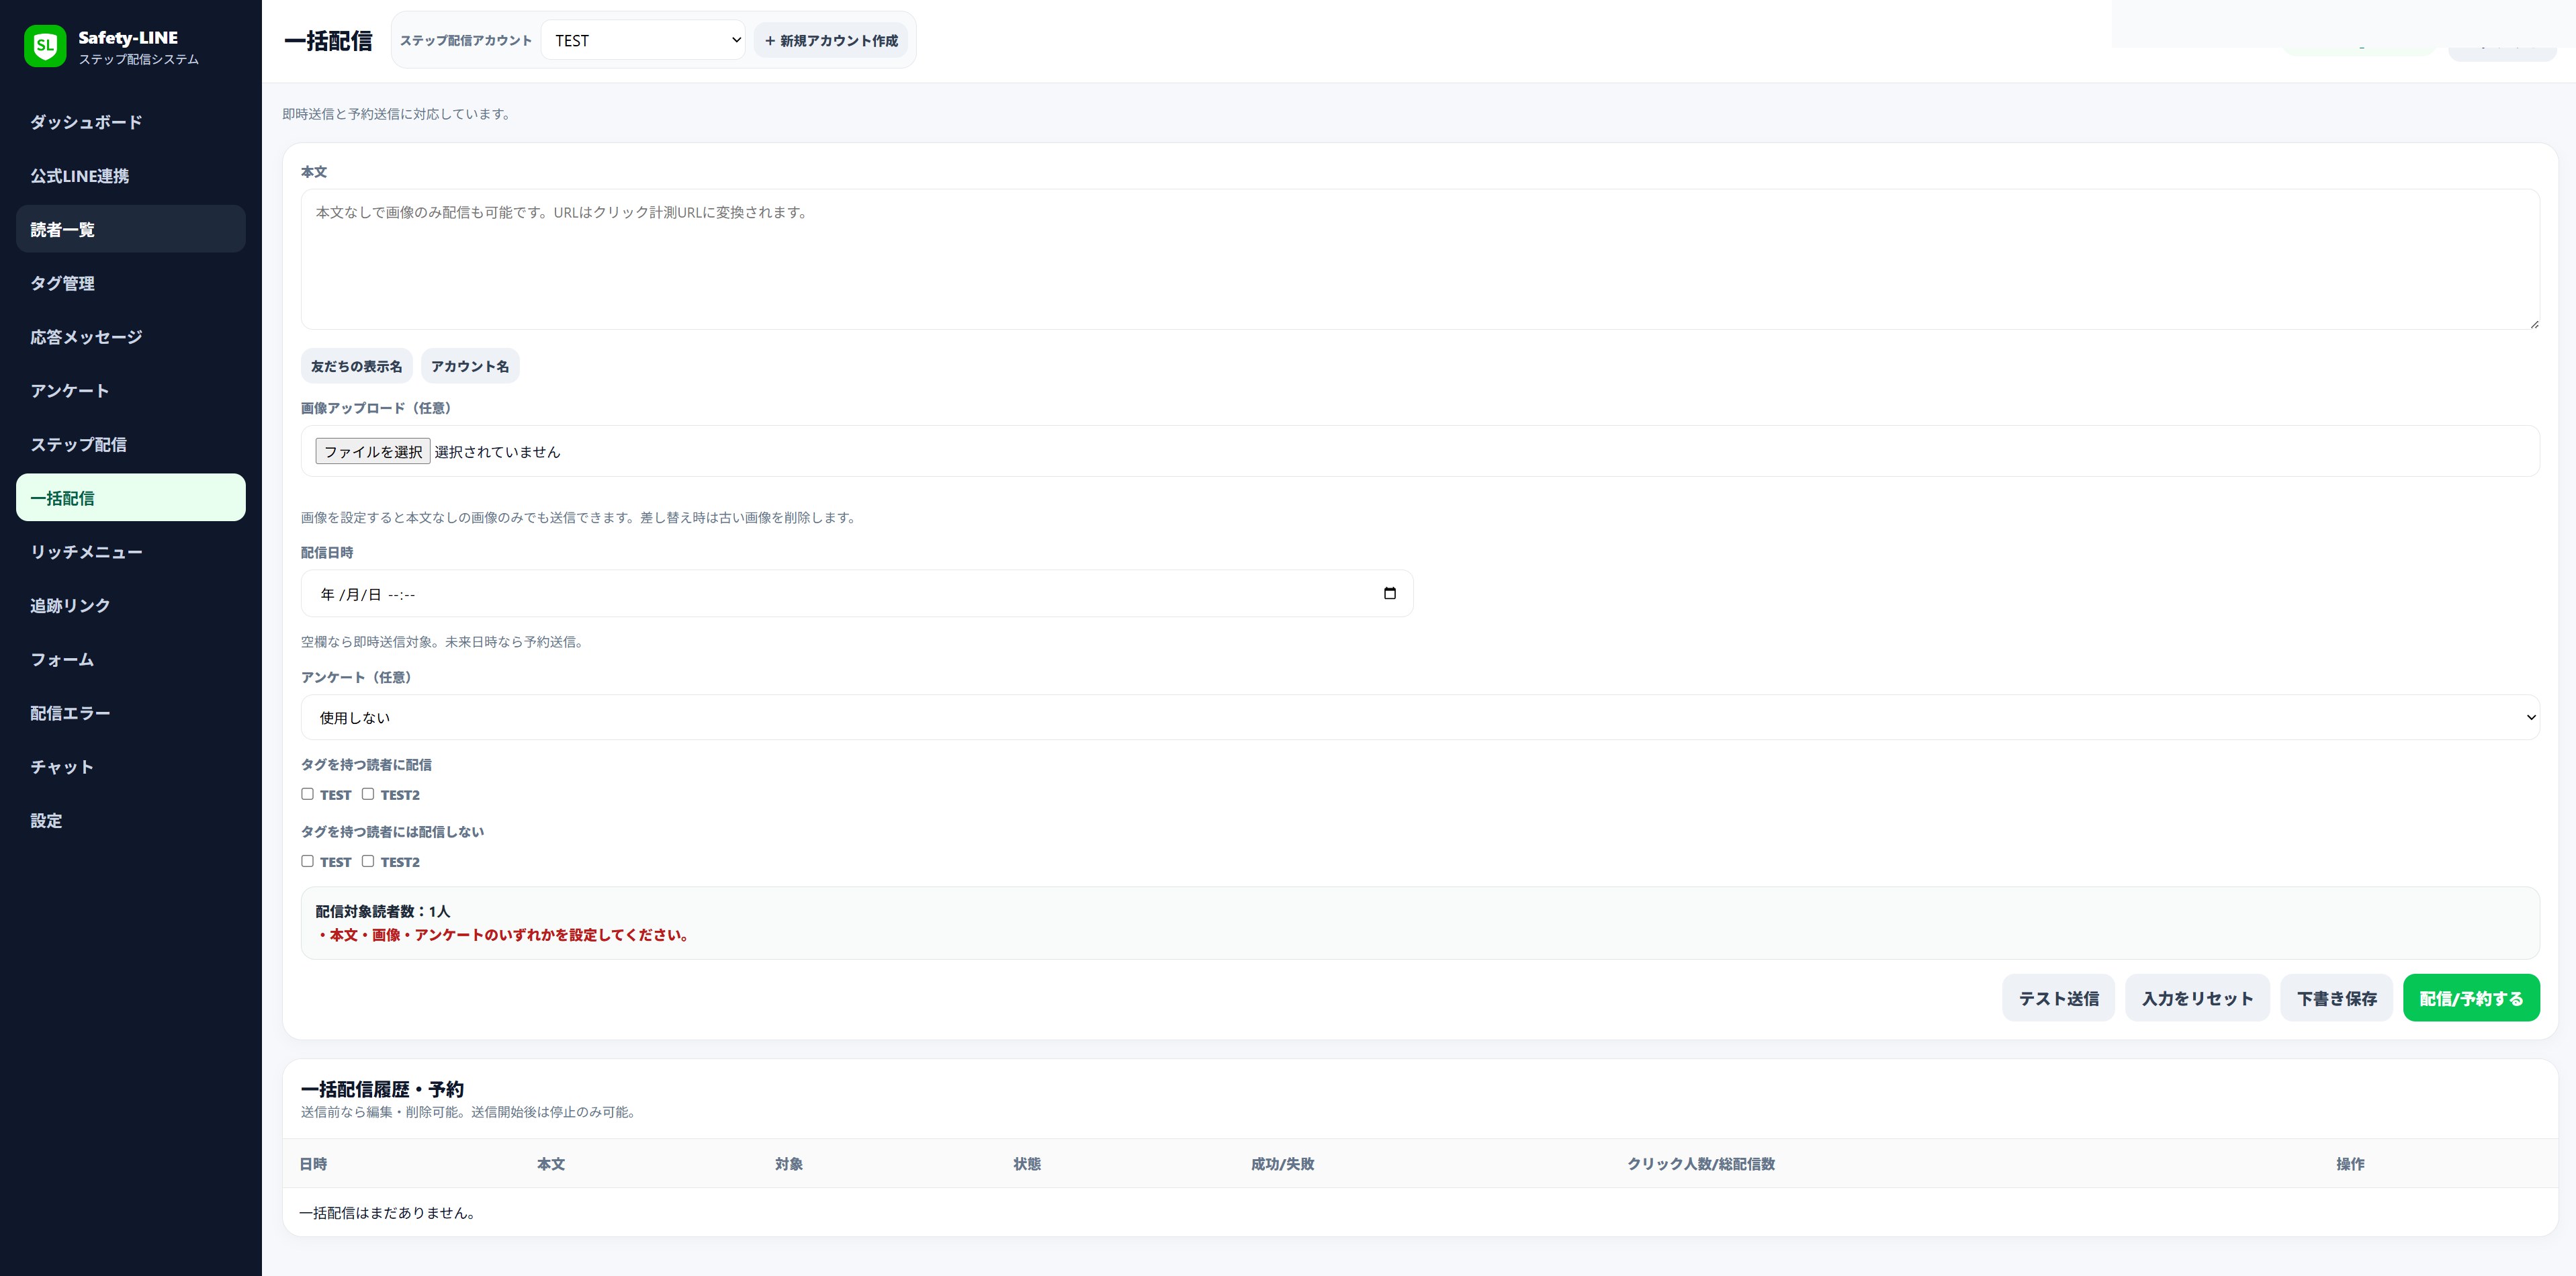Image resolution: width=2576 pixels, height=1276 pixels.
Task: Open 読者一覧 in the sidebar
Action: (131, 229)
